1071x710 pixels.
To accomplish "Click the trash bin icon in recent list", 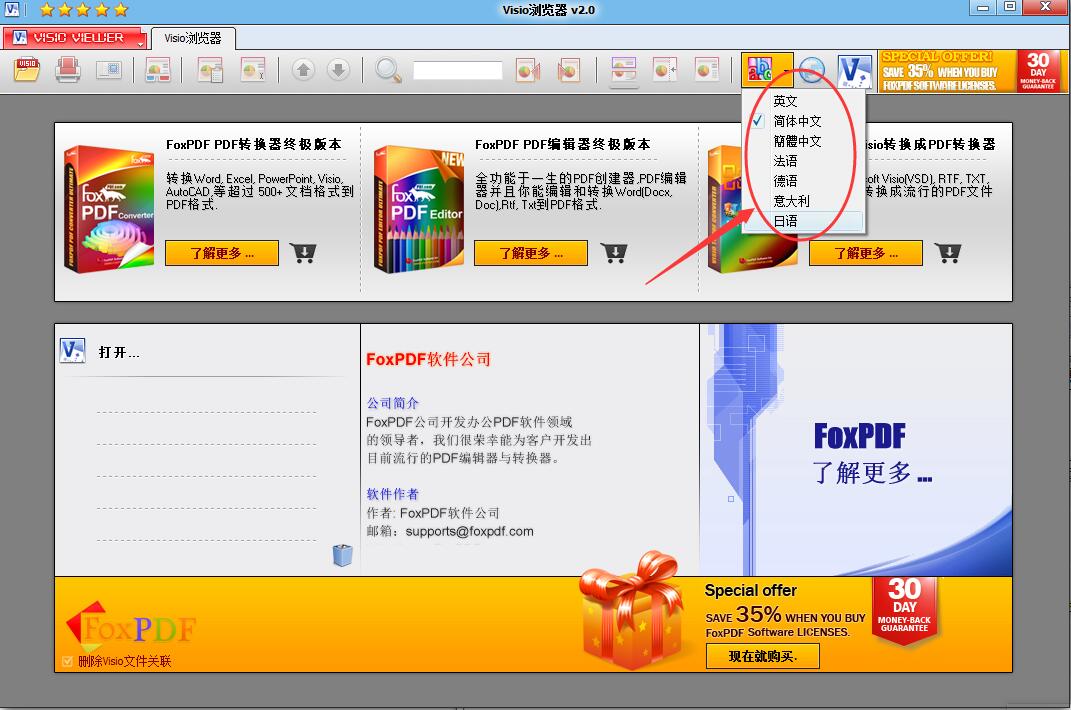I will [342, 555].
